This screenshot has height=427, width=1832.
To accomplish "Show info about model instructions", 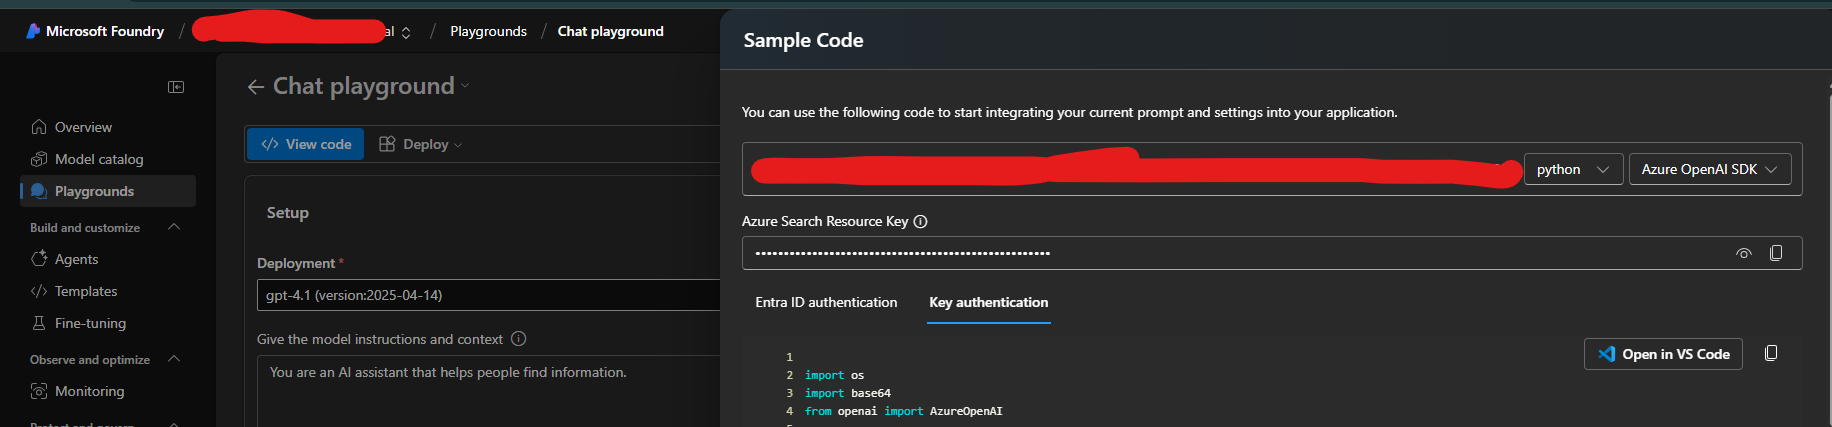I will 518,339.
